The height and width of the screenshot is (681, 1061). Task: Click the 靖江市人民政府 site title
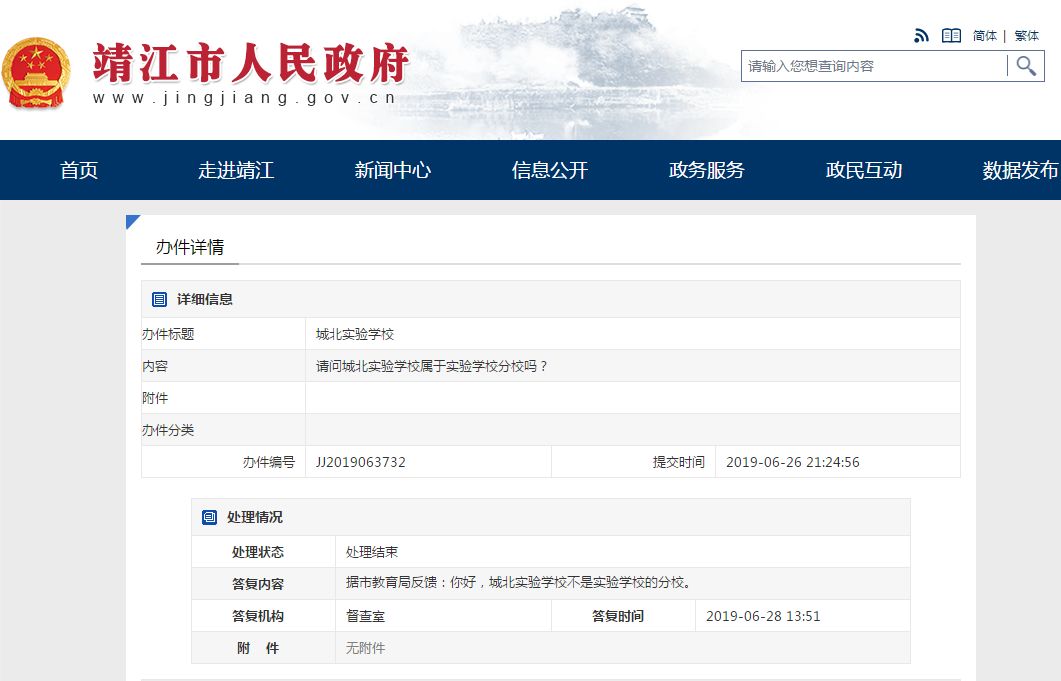(x=250, y=63)
